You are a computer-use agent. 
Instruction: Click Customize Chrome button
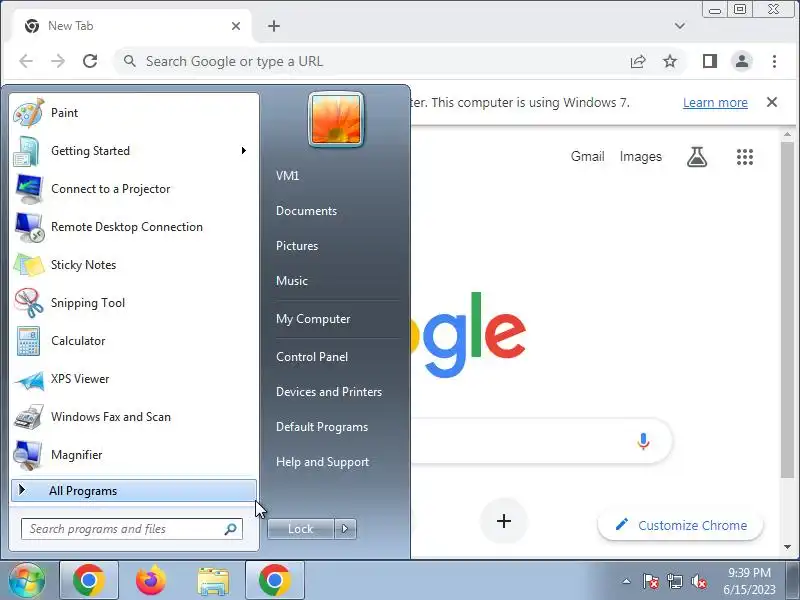pyautogui.click(x=681, y=525)
